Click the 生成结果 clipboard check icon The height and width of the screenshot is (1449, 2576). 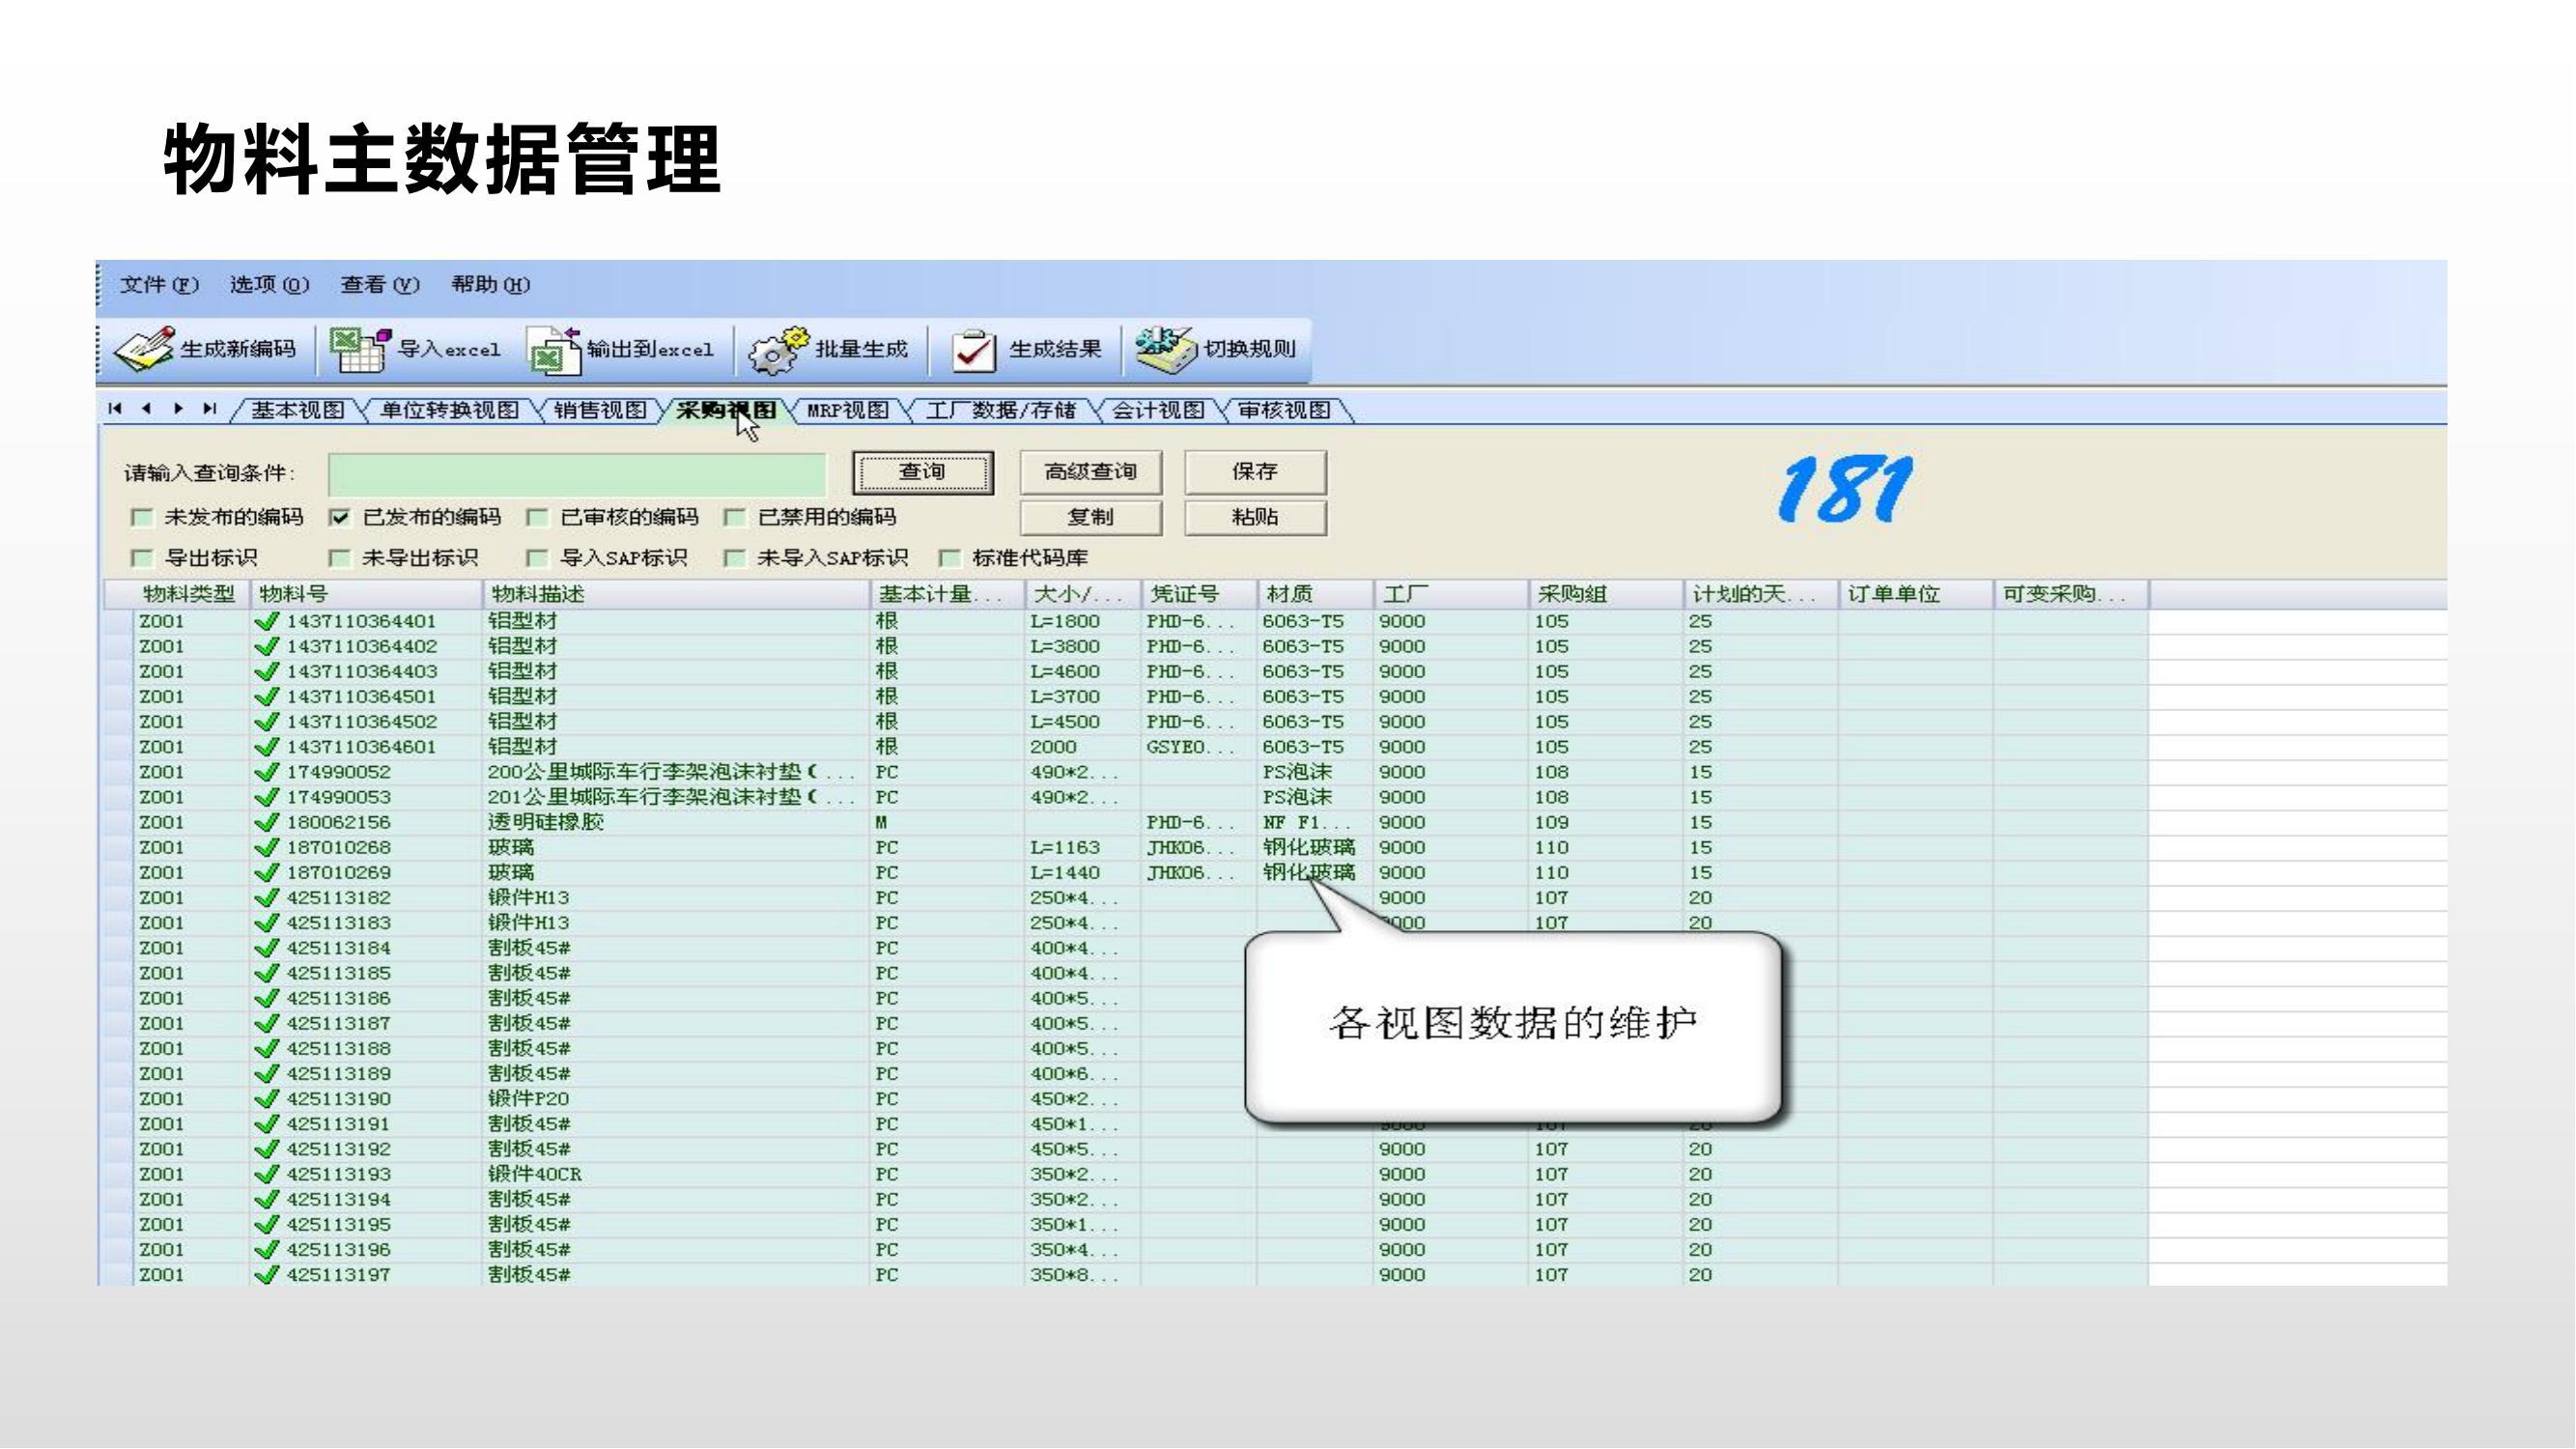974,351
